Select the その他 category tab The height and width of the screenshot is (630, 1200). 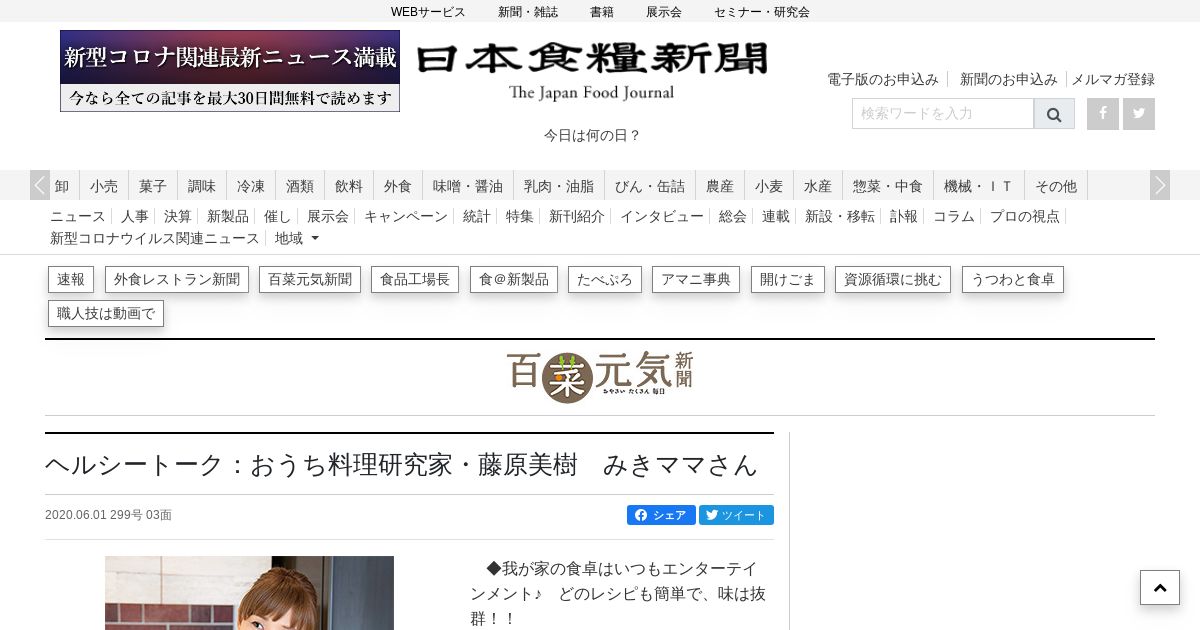click(x=1056, y=186)
